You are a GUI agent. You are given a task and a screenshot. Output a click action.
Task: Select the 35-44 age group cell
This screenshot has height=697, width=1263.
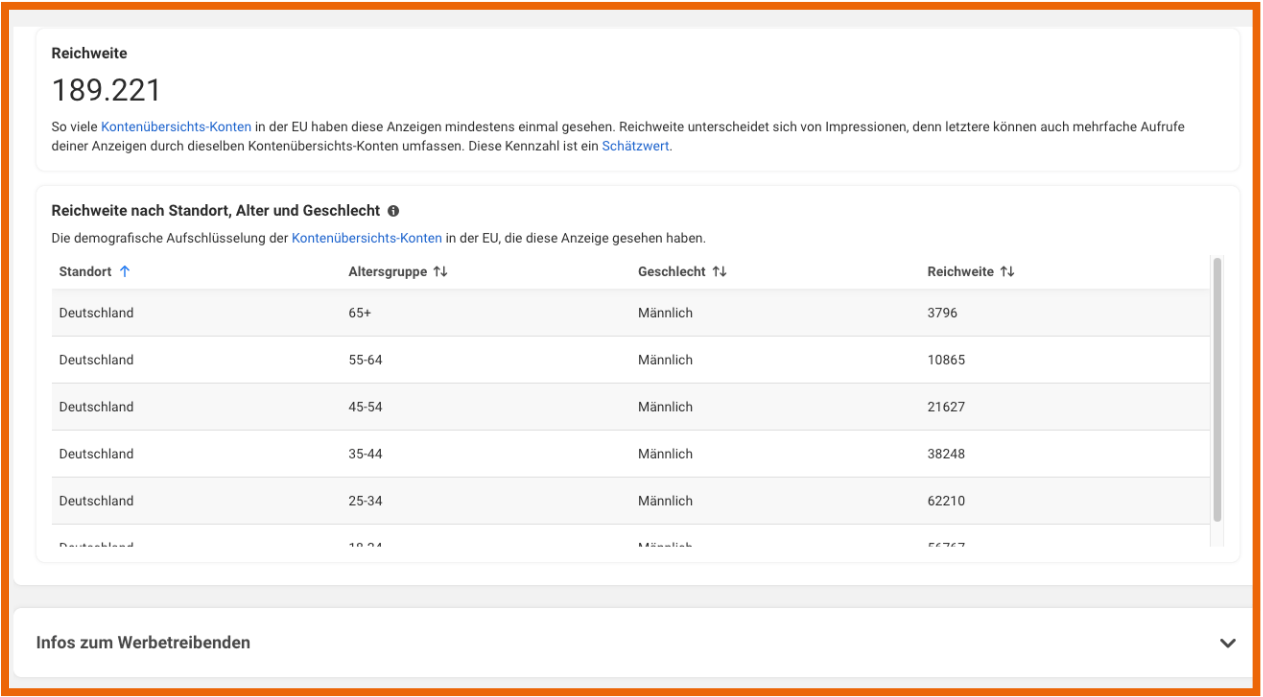tap(365, 454)
